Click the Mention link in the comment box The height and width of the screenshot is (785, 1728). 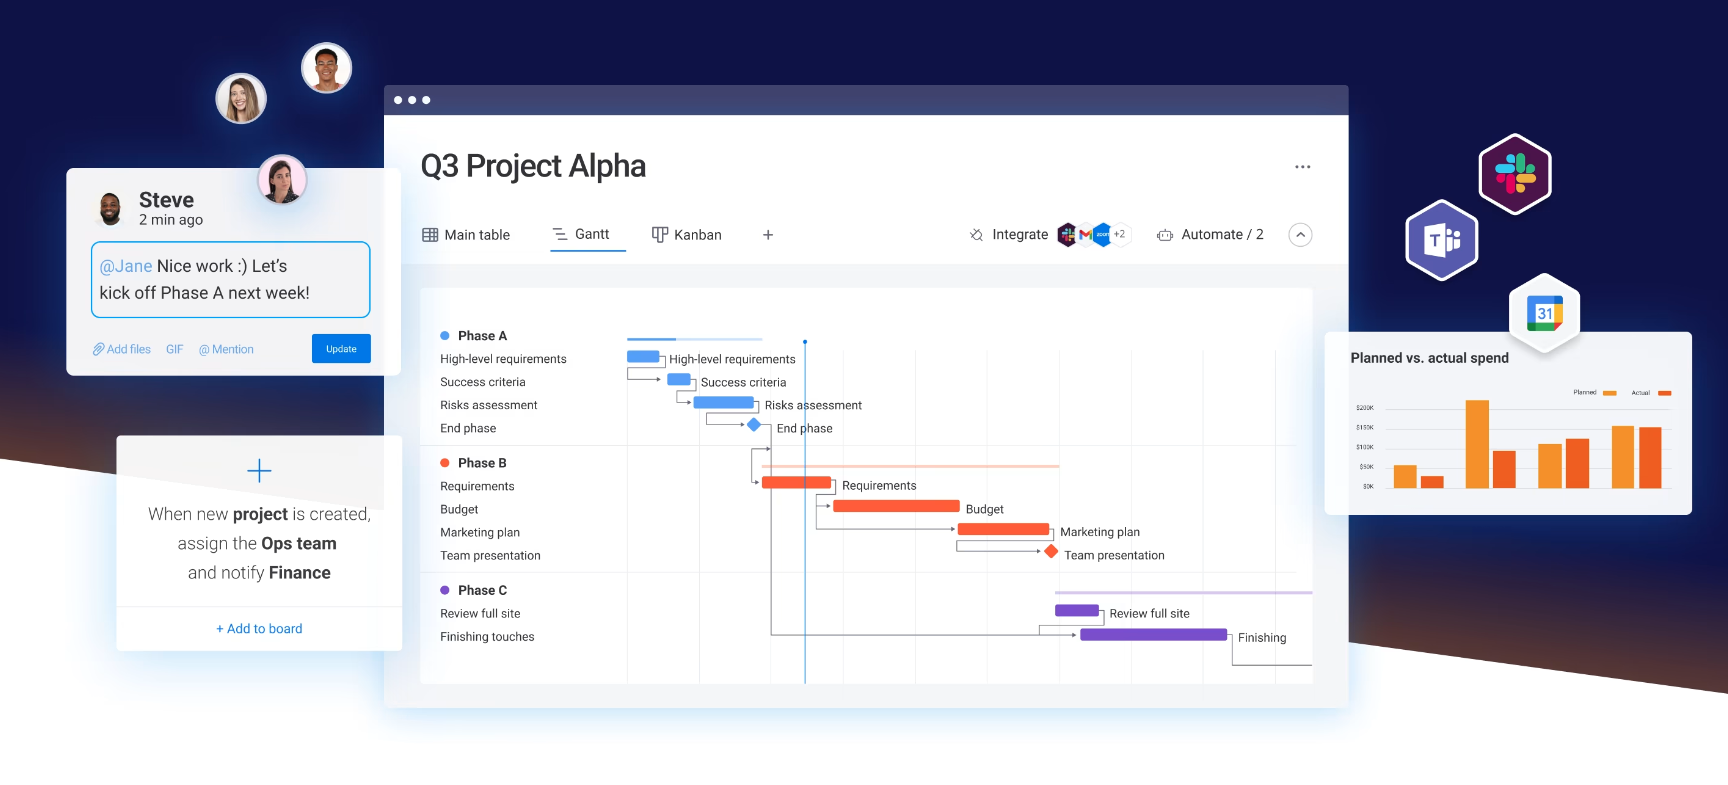coord(226,349)
